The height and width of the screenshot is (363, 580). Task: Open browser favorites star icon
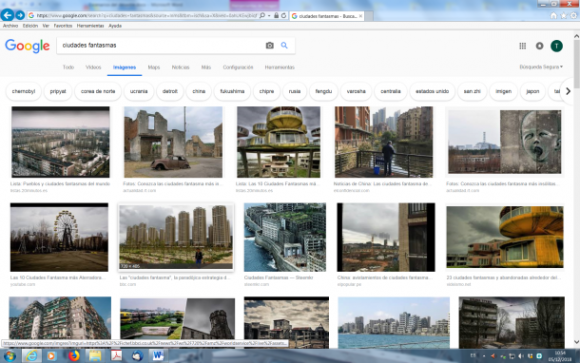[563, 16]
